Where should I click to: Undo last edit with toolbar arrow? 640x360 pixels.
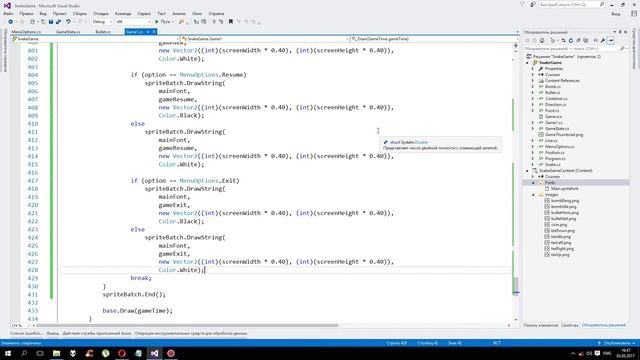68,22
